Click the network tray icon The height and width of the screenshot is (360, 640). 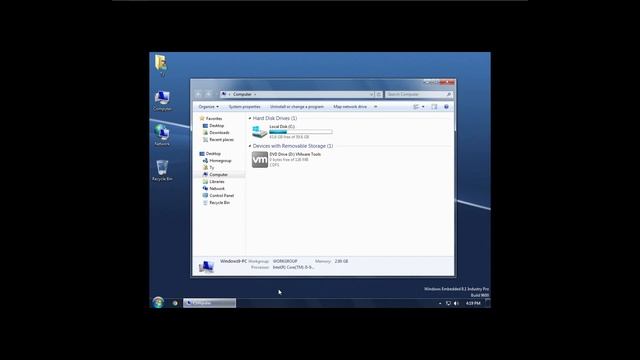(448, 303)
